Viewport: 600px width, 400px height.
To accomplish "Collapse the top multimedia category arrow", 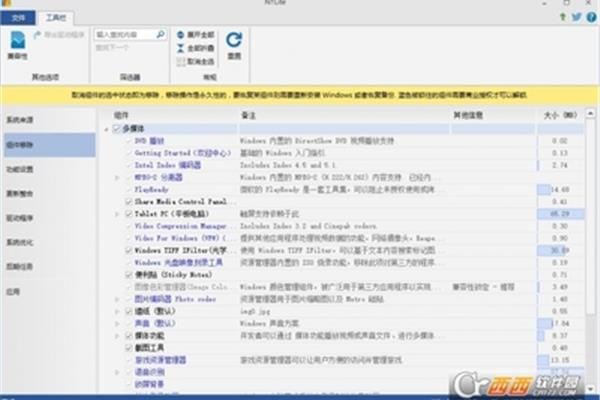I will pyautogui.click(x=106, y=129).
